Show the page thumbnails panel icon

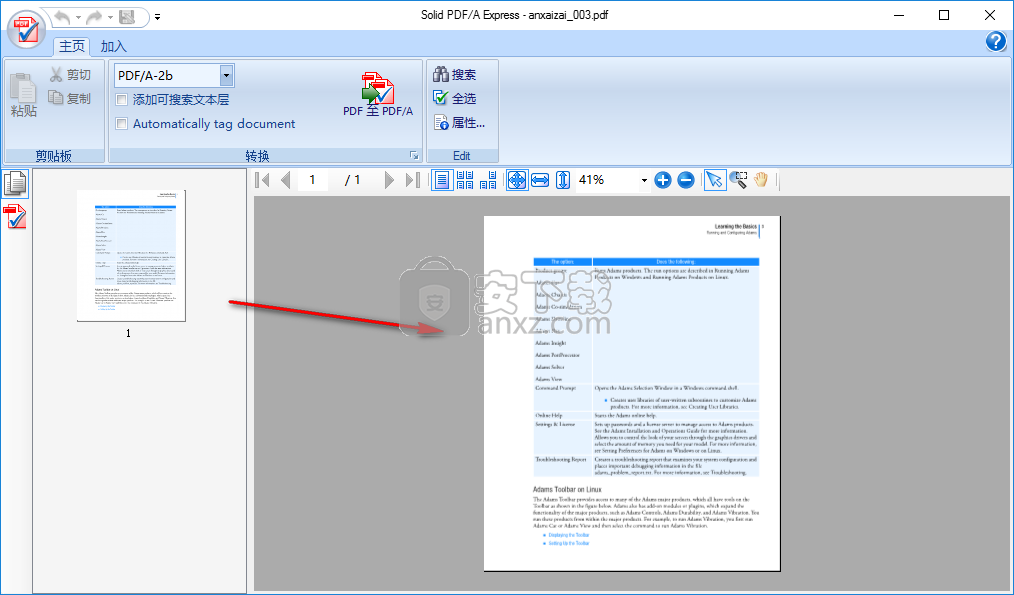(15, 184)
